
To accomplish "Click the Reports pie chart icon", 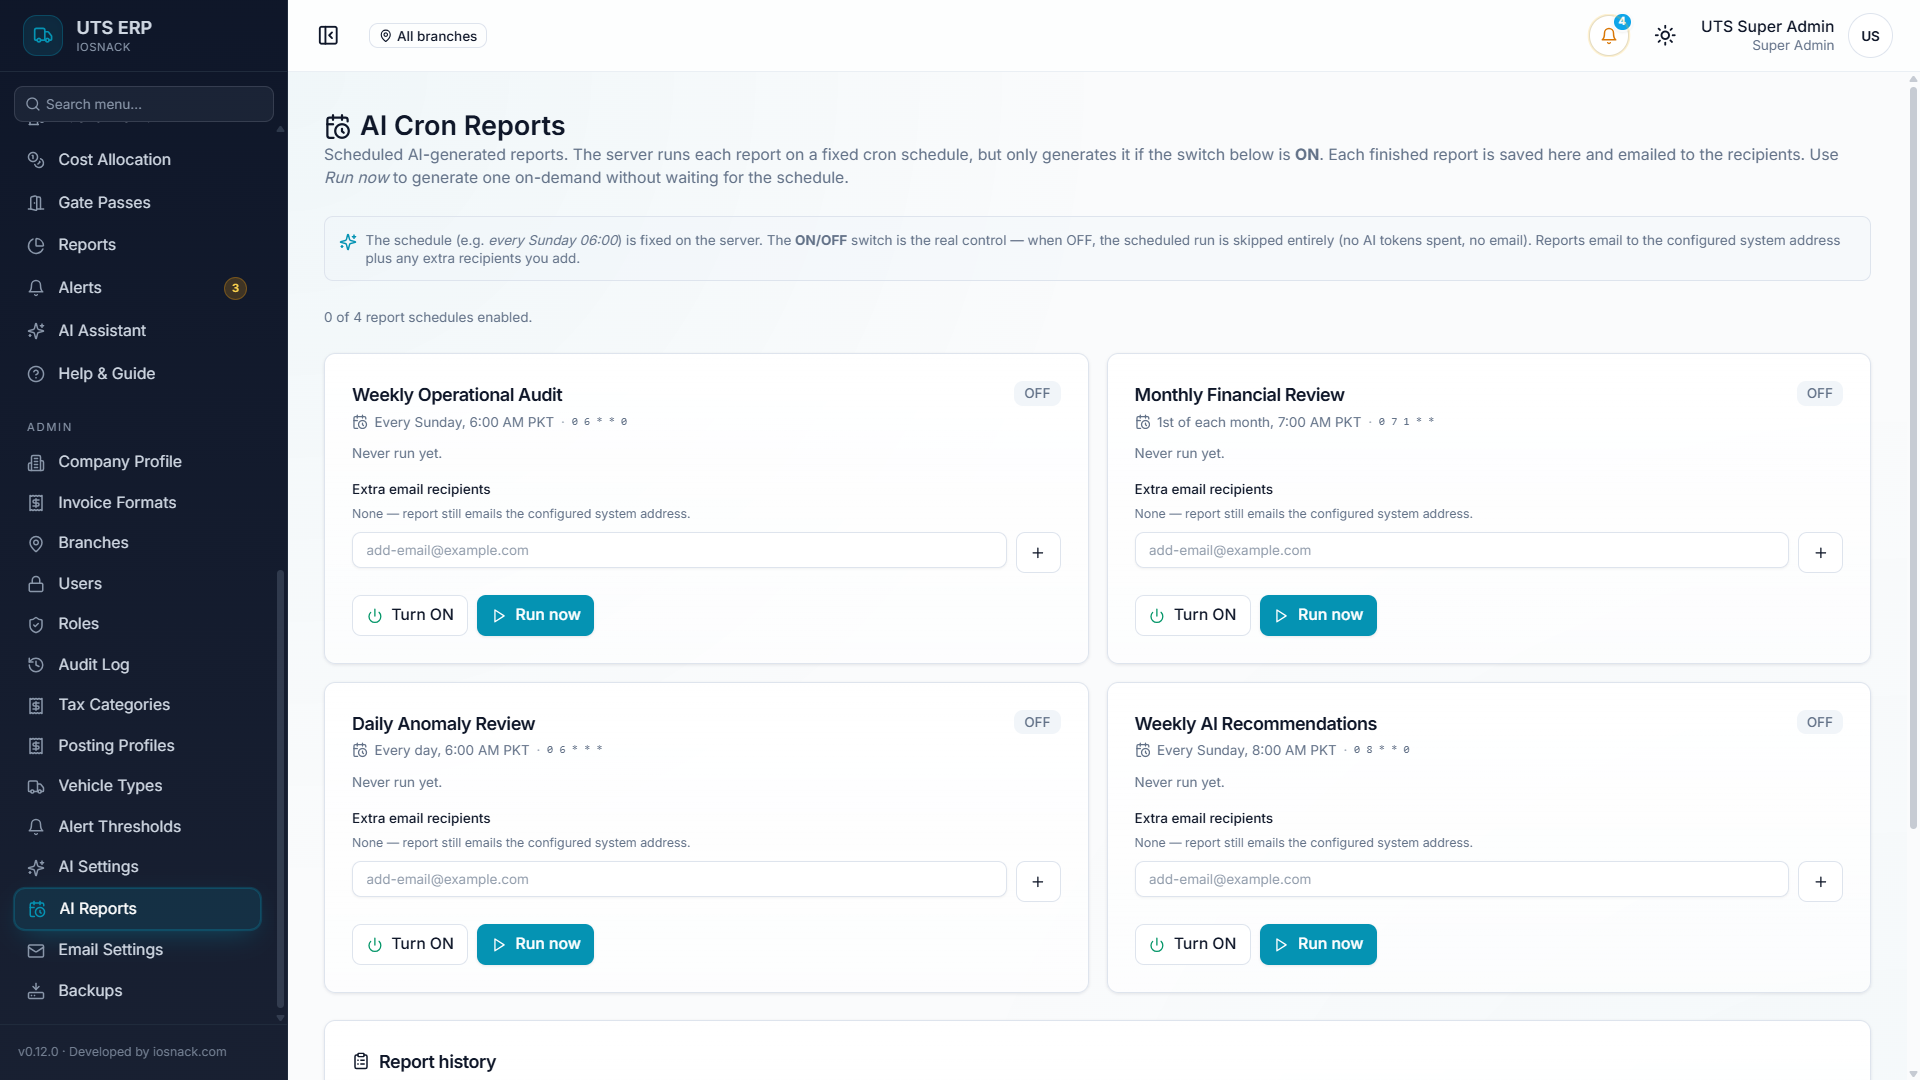I will (36, 245).
